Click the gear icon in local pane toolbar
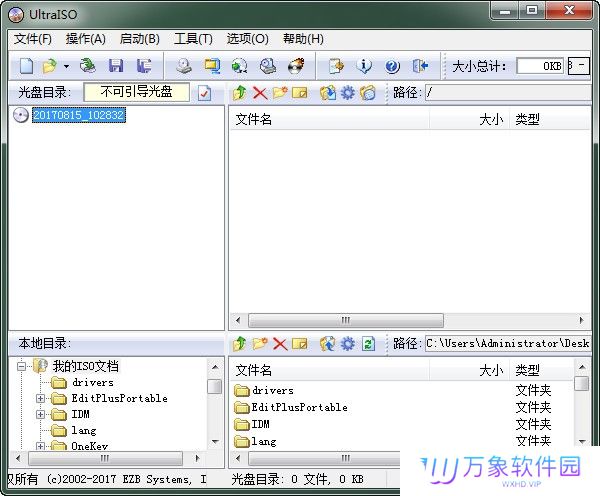The width and height of the screenshot is (600, 496). [348, 344]
